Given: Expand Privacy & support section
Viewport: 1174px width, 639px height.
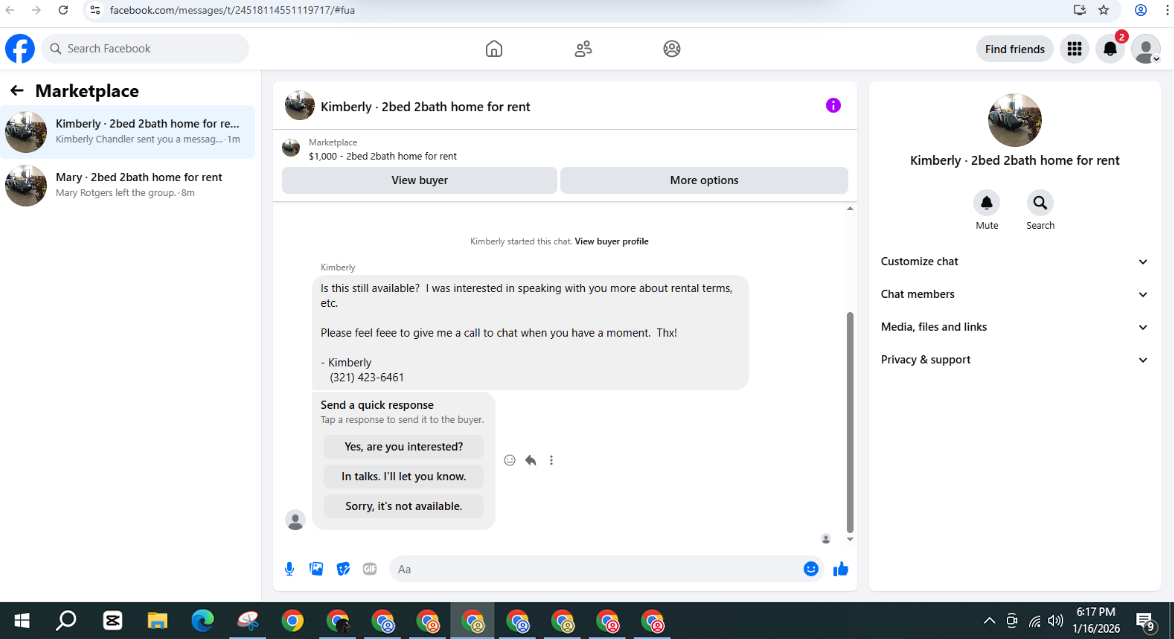Looking at the screenshot, I should tap(1015, 360).
